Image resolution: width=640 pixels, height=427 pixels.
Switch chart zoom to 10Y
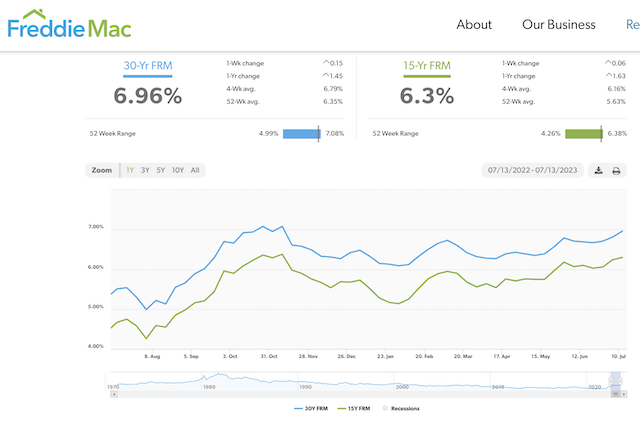[177, 170]
